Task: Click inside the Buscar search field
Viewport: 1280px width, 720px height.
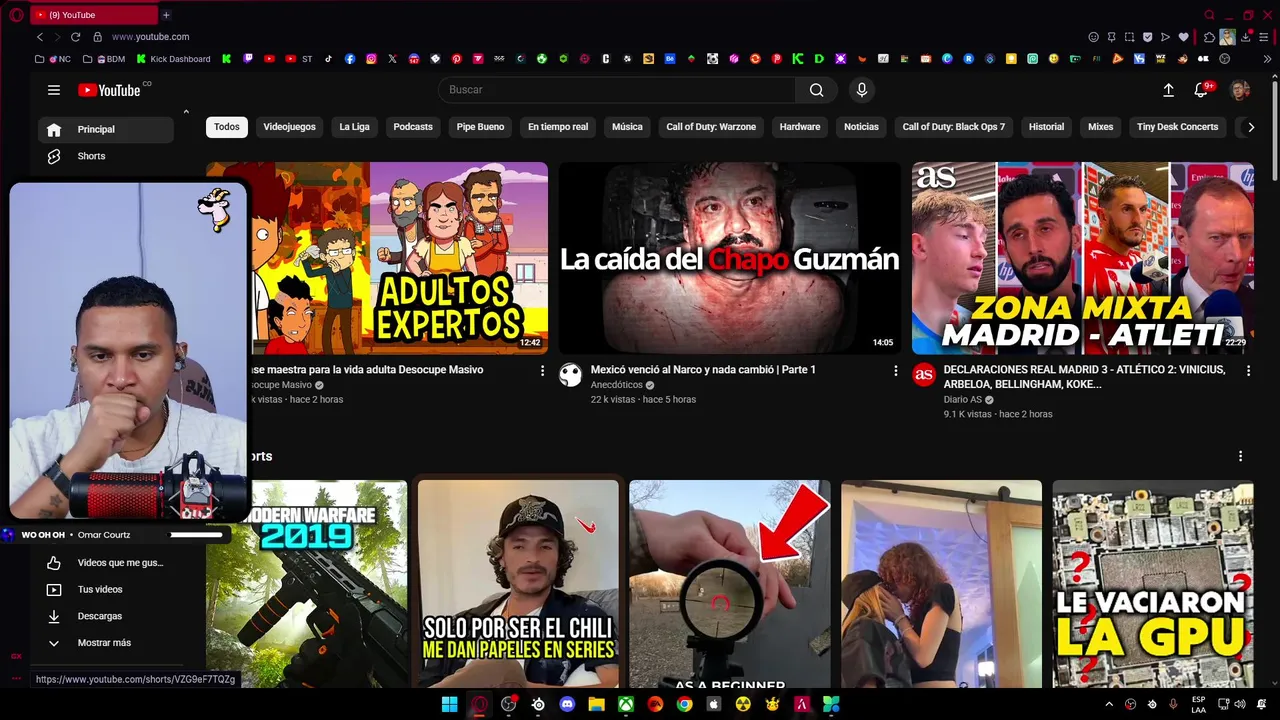Action: click(617, 90)
